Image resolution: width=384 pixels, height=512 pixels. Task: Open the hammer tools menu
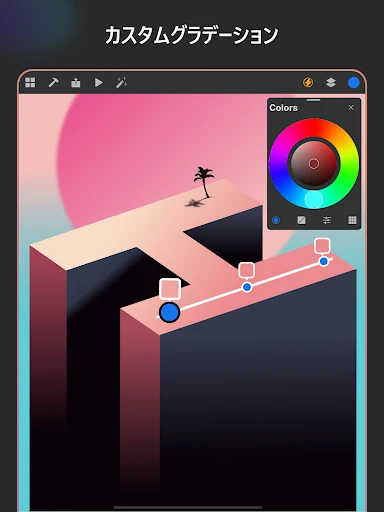[53, 83]
